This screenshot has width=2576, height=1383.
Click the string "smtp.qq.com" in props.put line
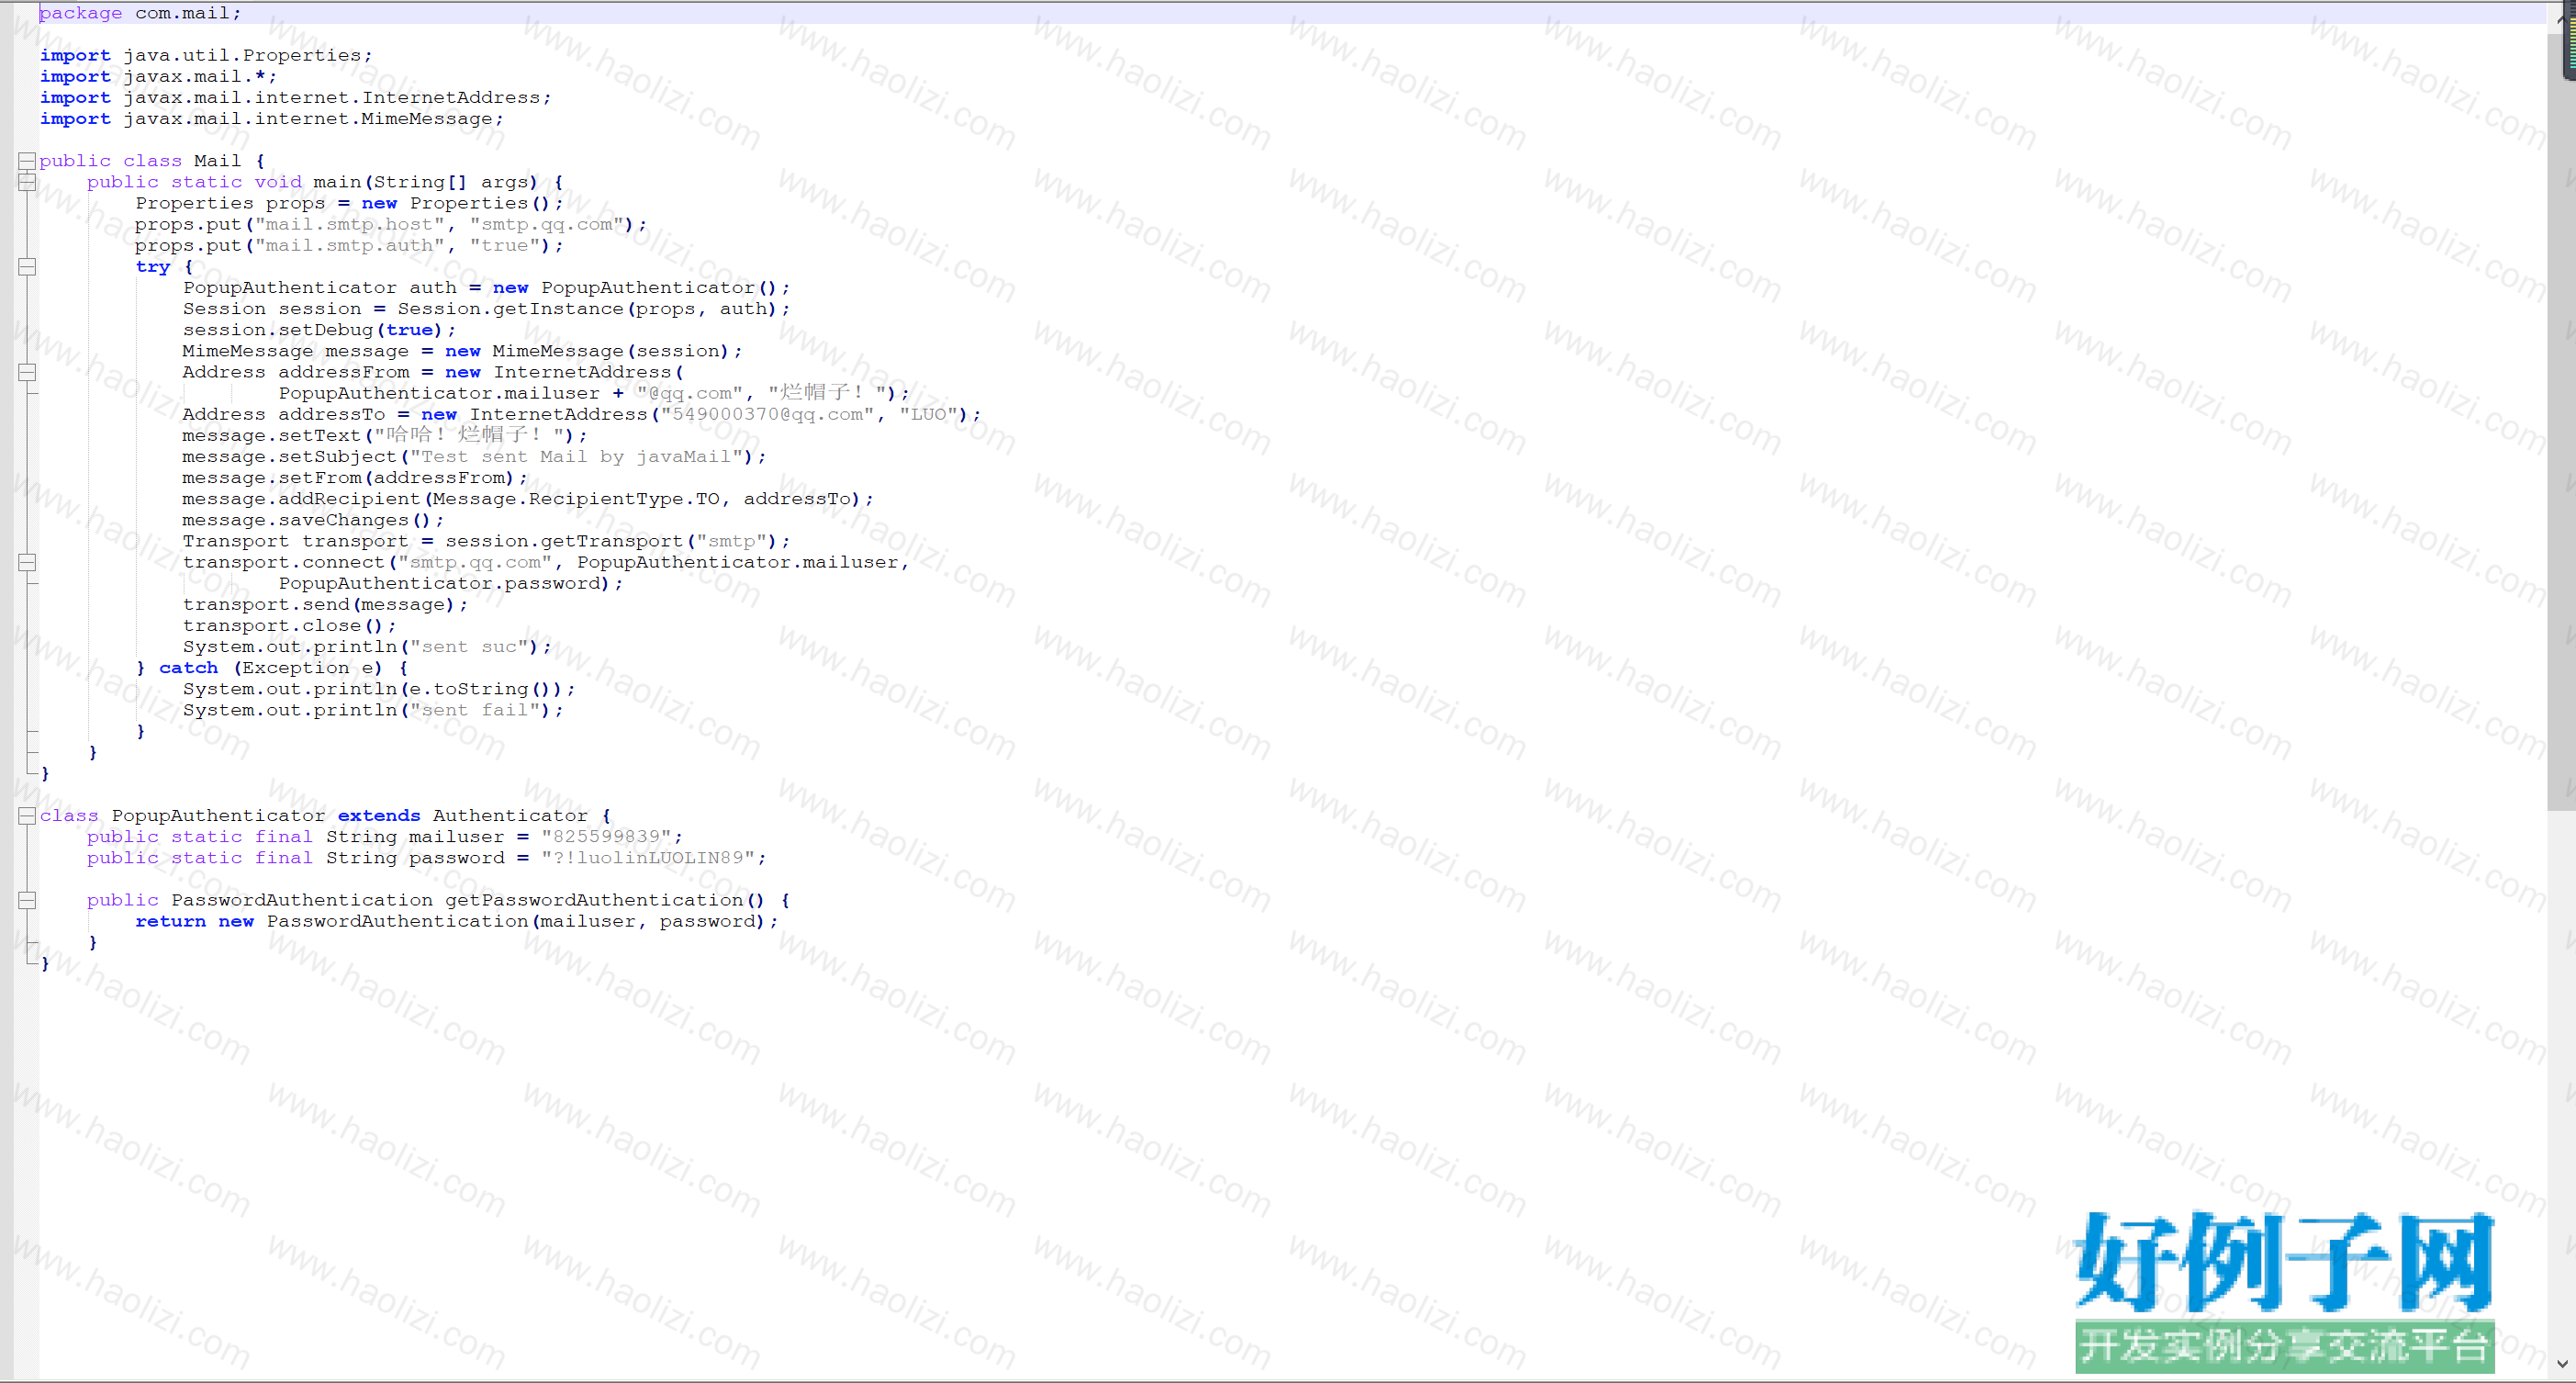(547, 224)
